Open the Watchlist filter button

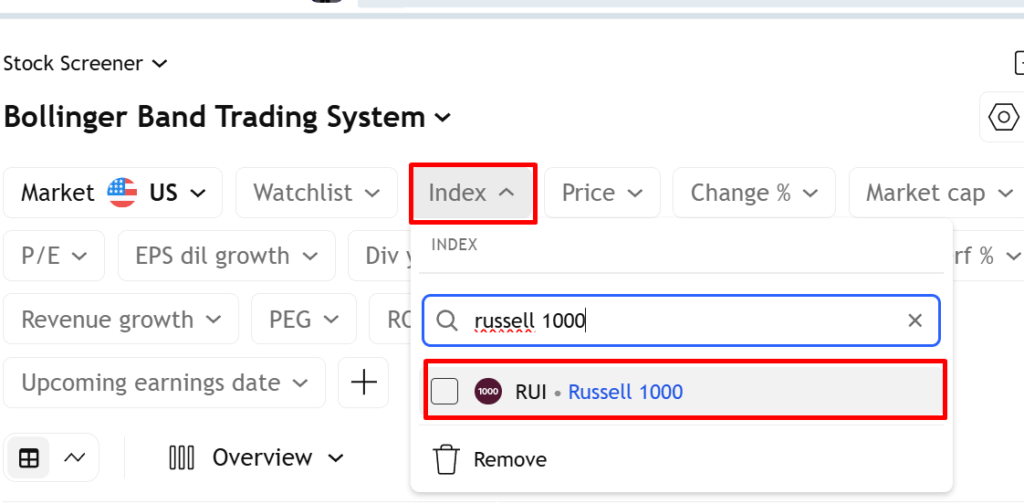[316, 193]
